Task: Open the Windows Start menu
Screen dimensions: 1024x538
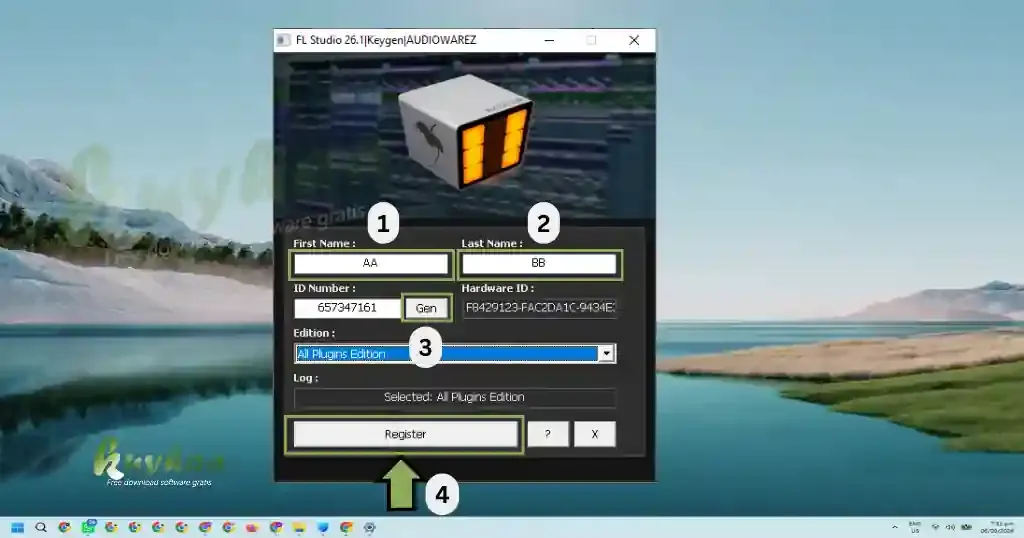Action: point(18,528)
